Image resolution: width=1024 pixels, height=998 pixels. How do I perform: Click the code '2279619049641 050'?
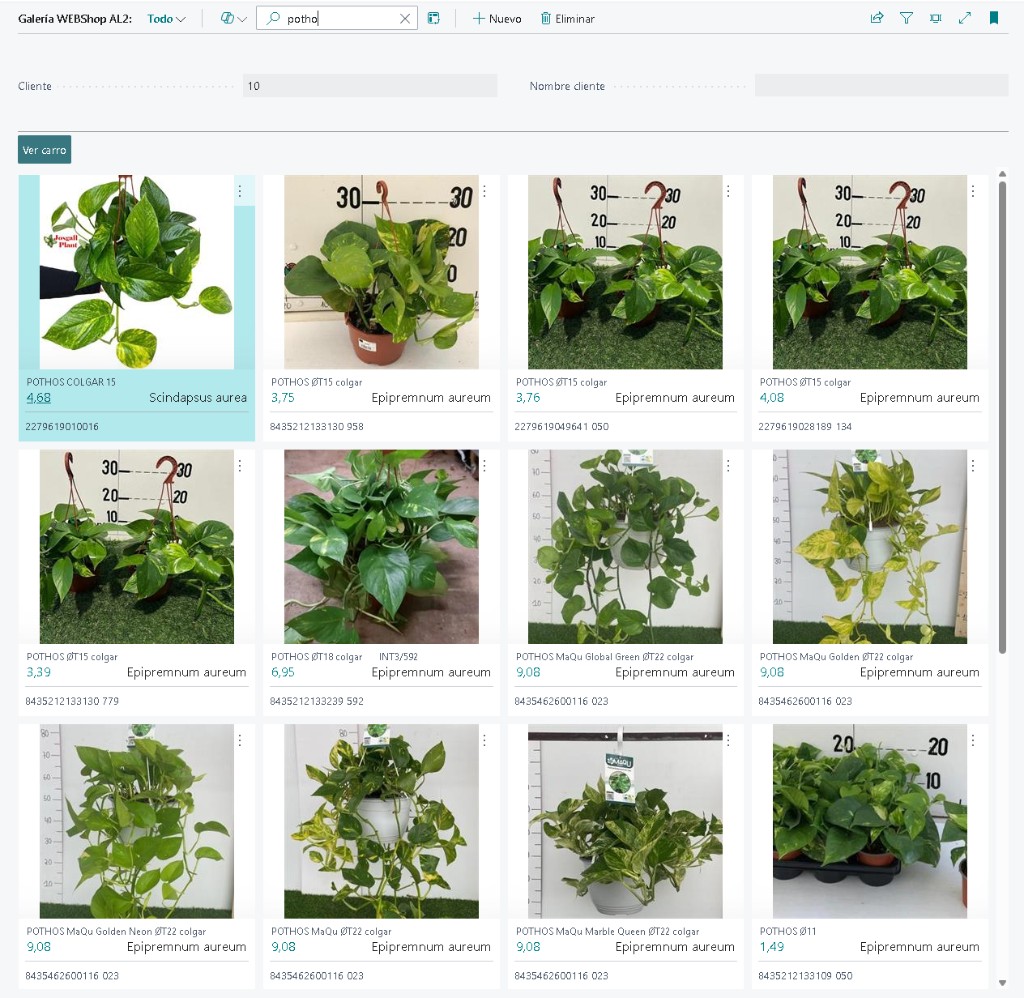[x=562, y=427]
